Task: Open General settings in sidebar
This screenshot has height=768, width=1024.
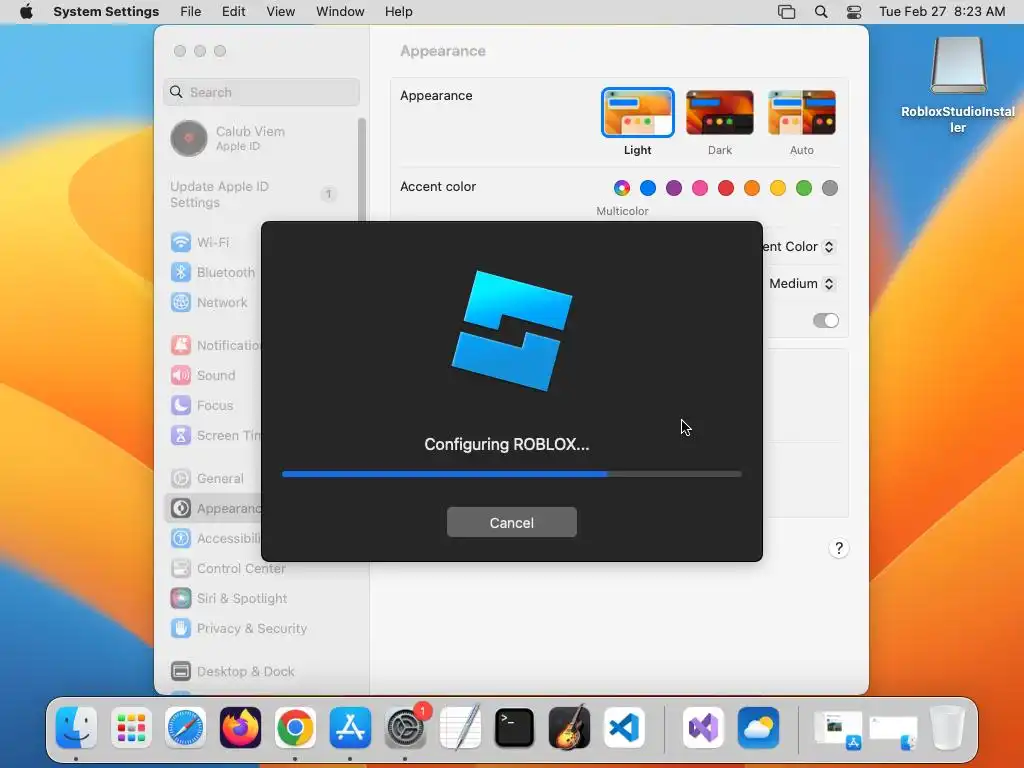Action: [x=207, y=479]
